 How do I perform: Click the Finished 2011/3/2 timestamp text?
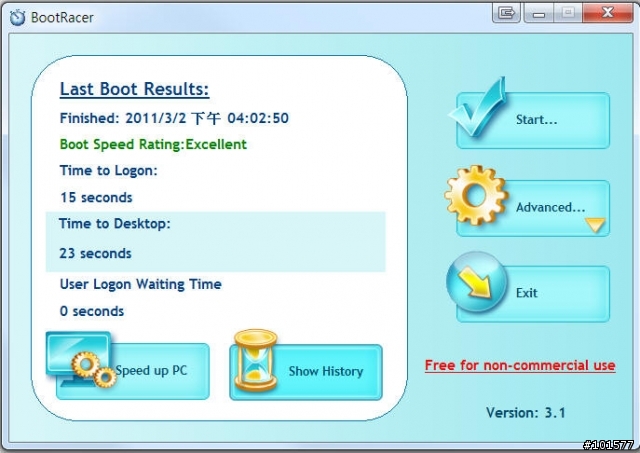174,118
